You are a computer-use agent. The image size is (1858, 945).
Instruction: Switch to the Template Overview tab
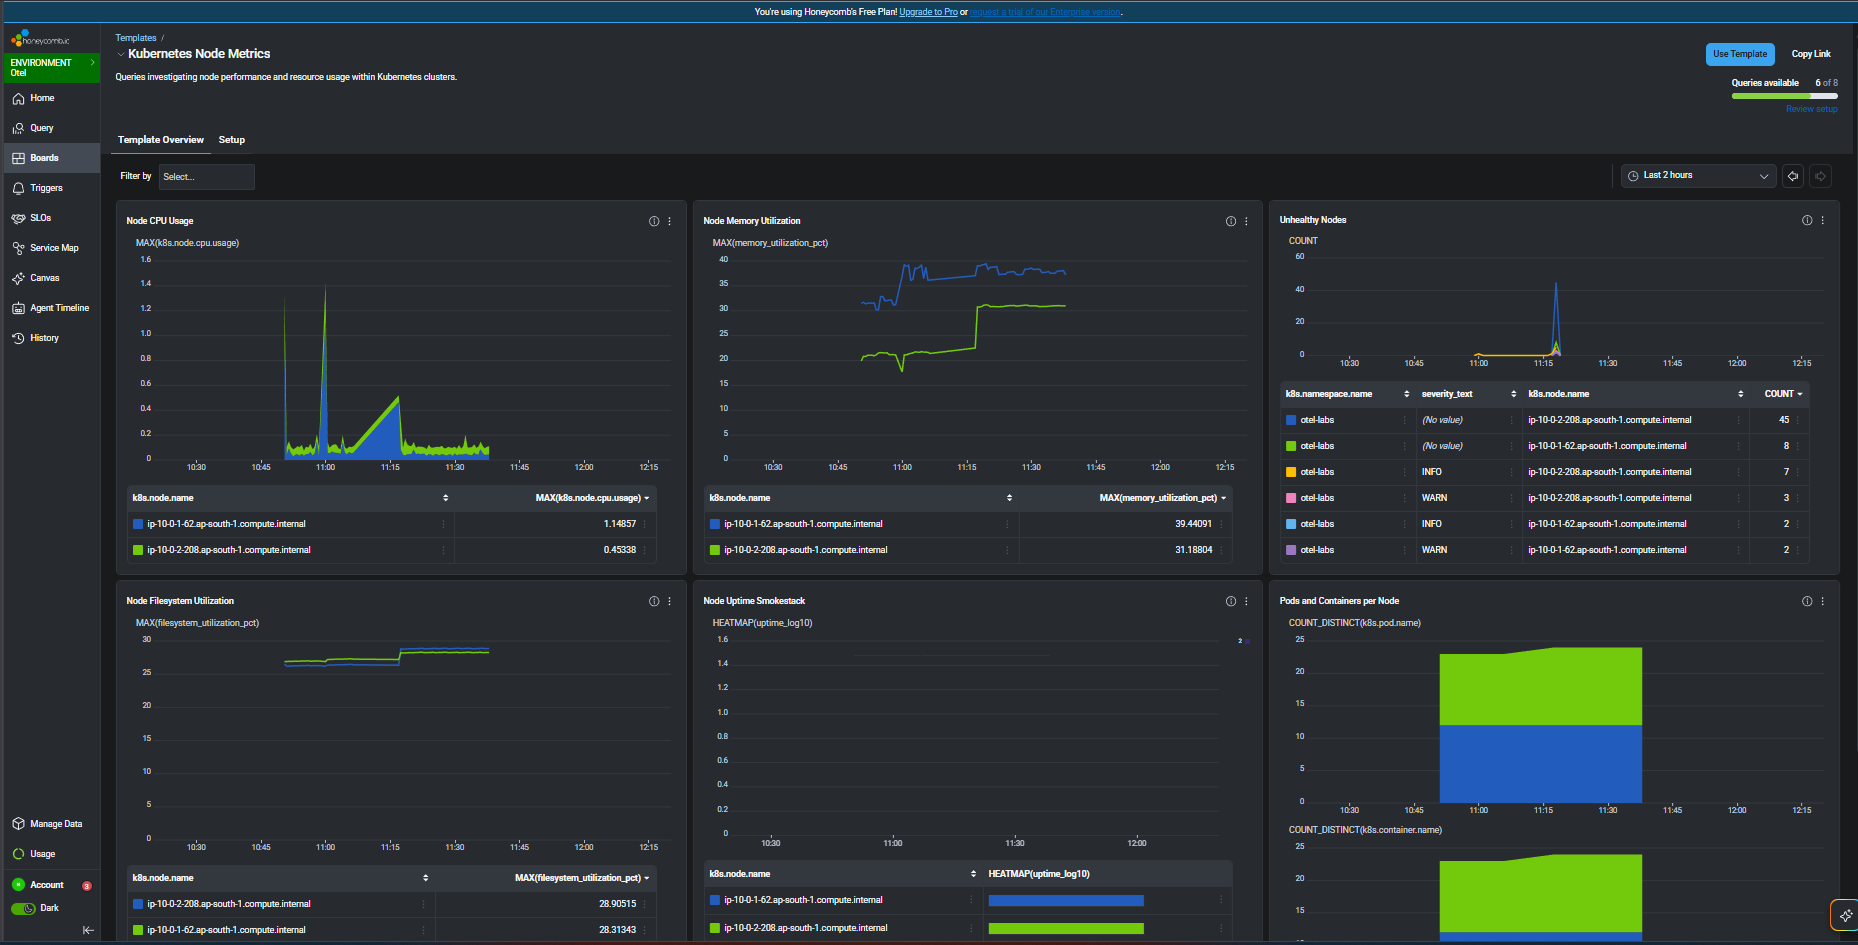click(x=161, y=140)
